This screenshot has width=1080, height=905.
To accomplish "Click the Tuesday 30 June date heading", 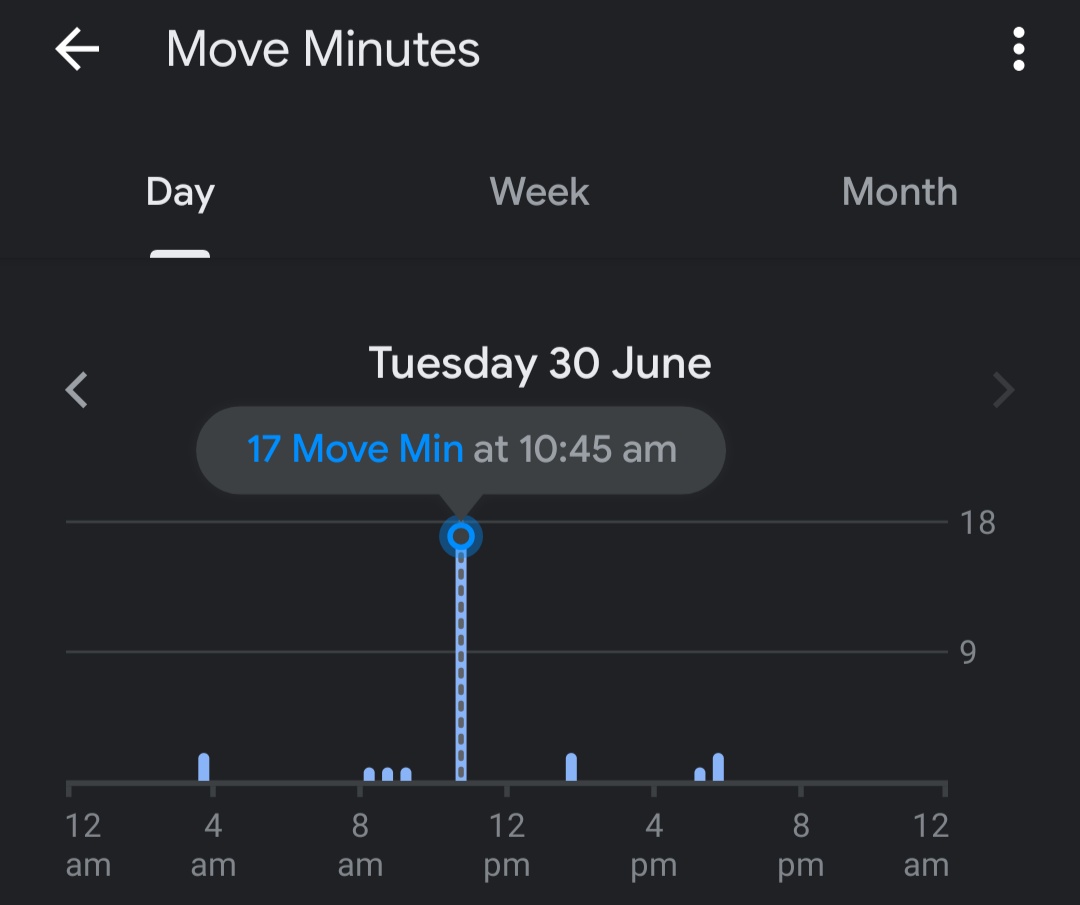I will pyautogui.click(x=540, y=363).
